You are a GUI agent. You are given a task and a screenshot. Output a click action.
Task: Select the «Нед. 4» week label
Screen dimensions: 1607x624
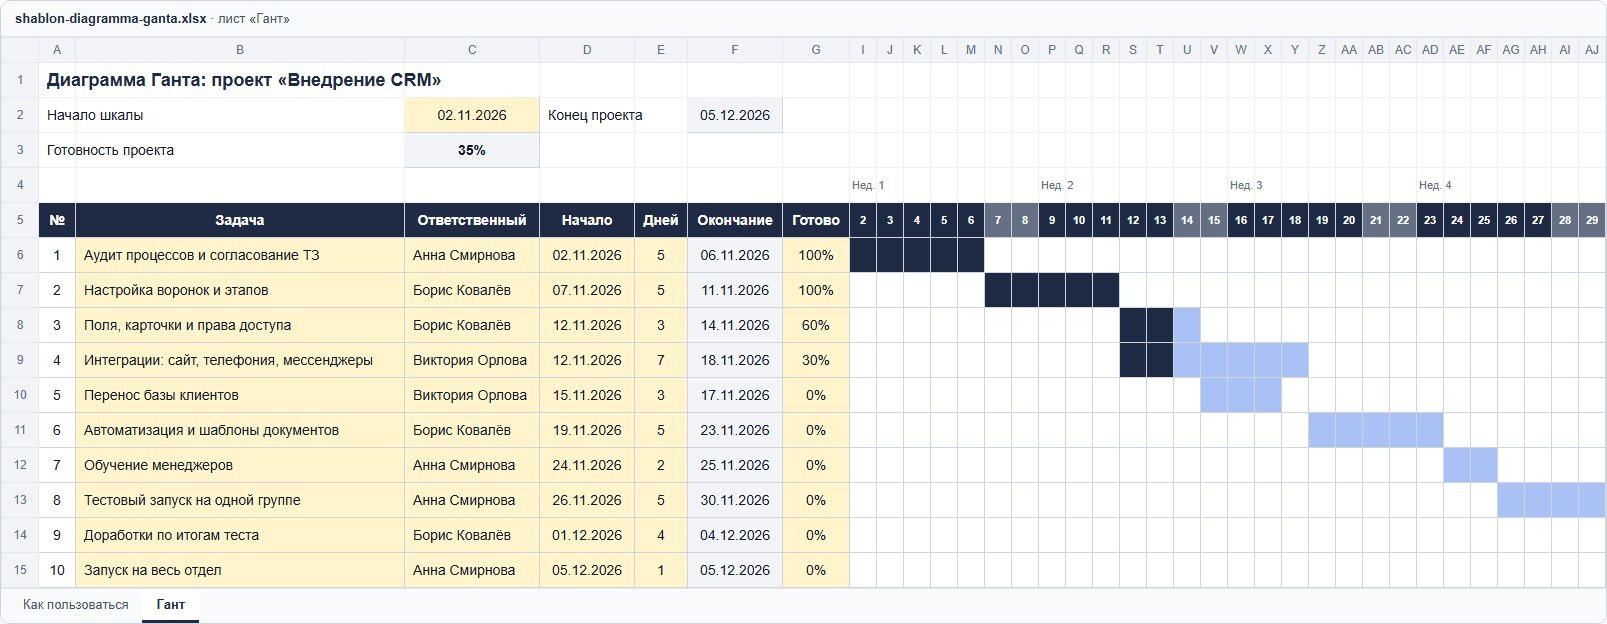coord(1435,185)
